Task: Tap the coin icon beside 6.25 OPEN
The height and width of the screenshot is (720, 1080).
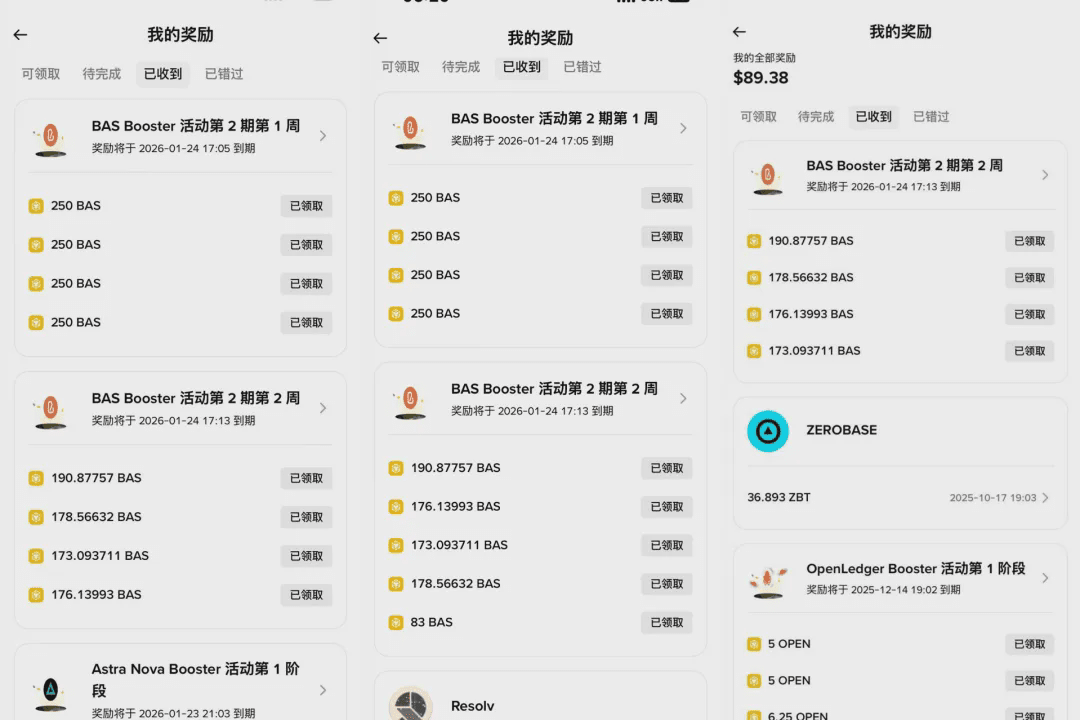Action: point(754,714)
